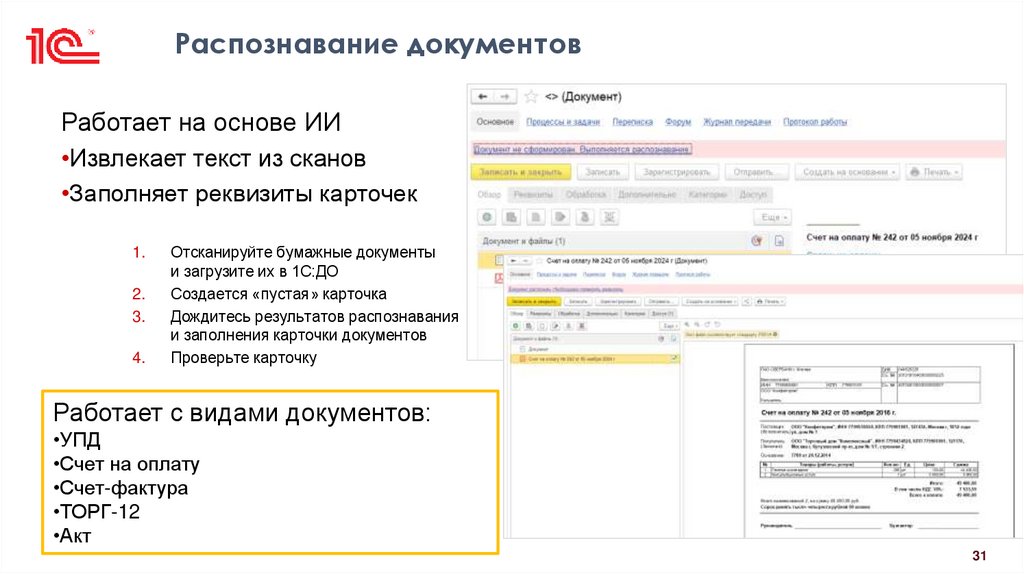The image size is (1024, 574).
Task: Click zoom in magnifier above invoice preview
Action: point(687,324)
